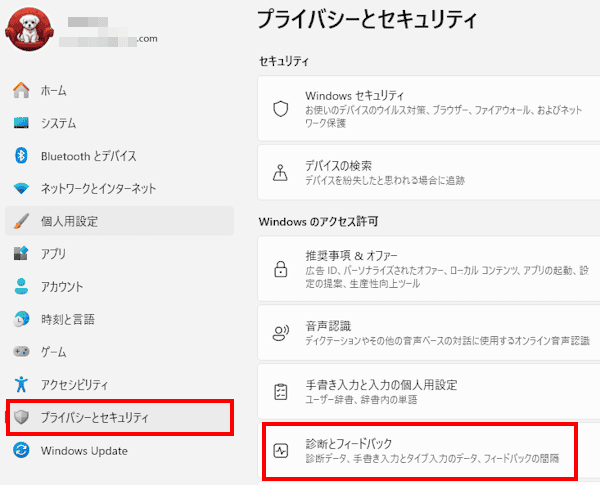Click the shield icon in Windows セキュリティ card
The image size is (600, 485).
click(280, 109)
